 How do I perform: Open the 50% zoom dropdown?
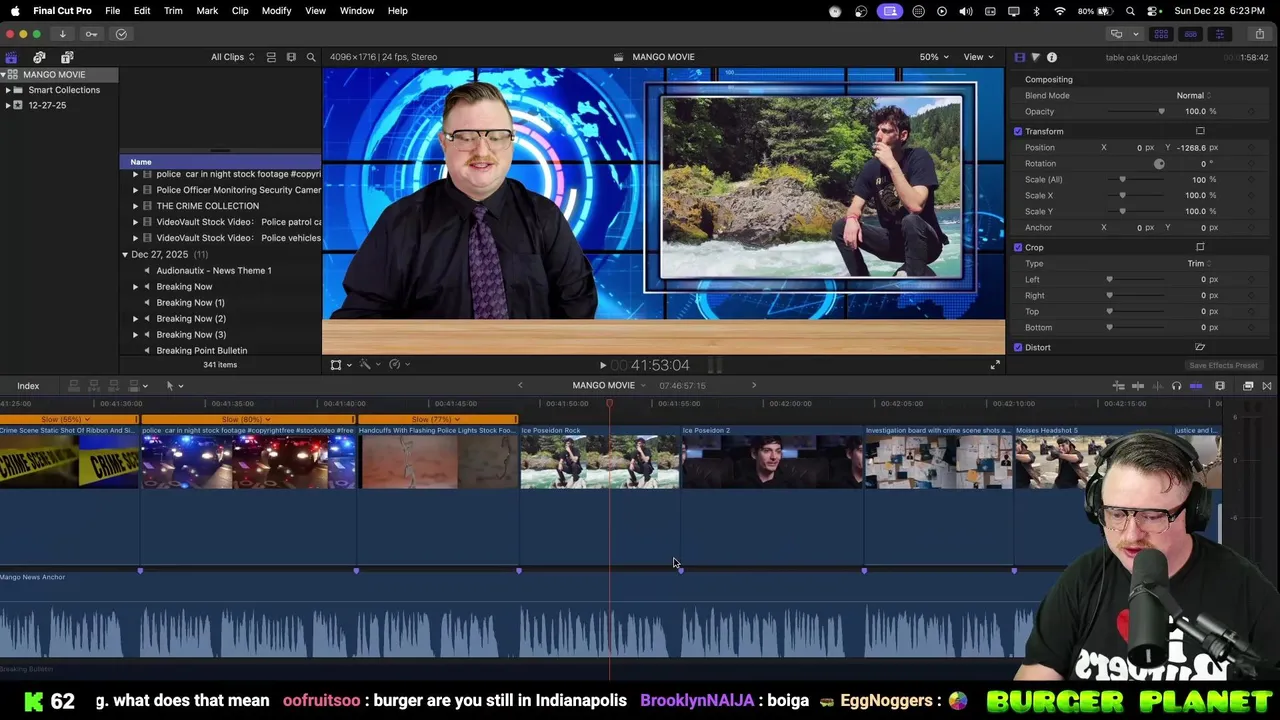click(934, 57)
